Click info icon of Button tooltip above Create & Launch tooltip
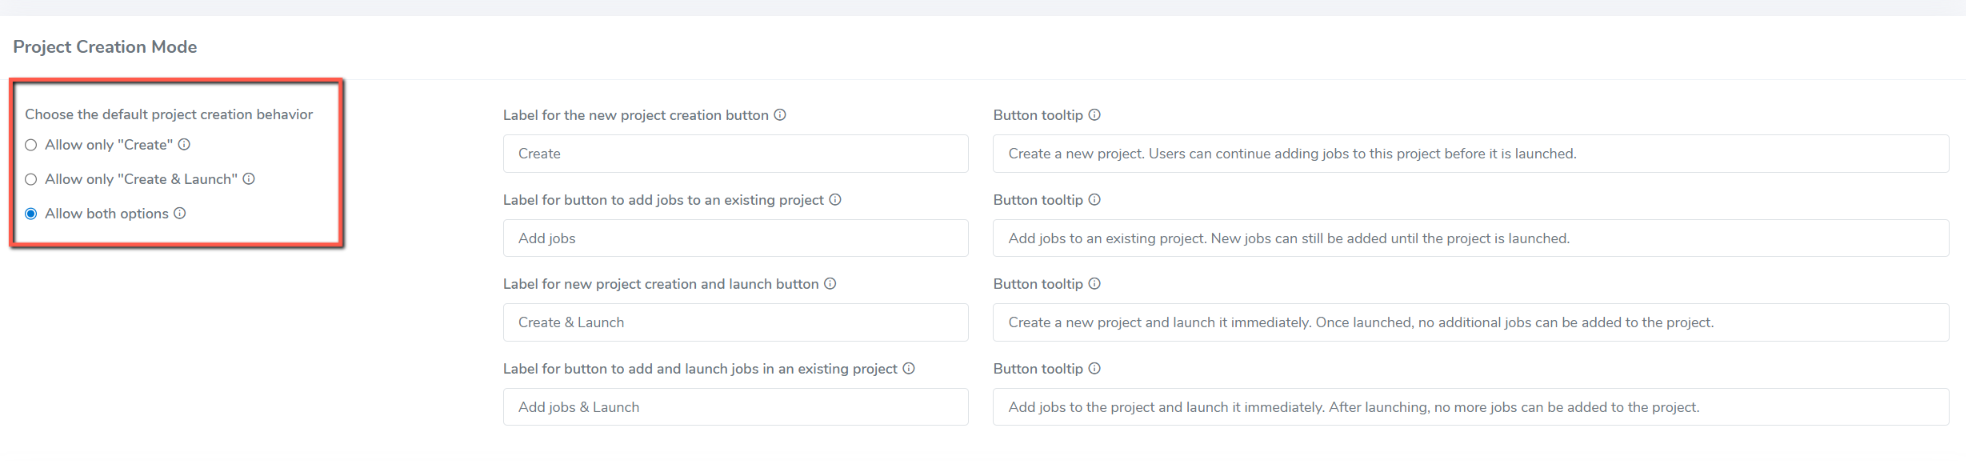 1094,284
